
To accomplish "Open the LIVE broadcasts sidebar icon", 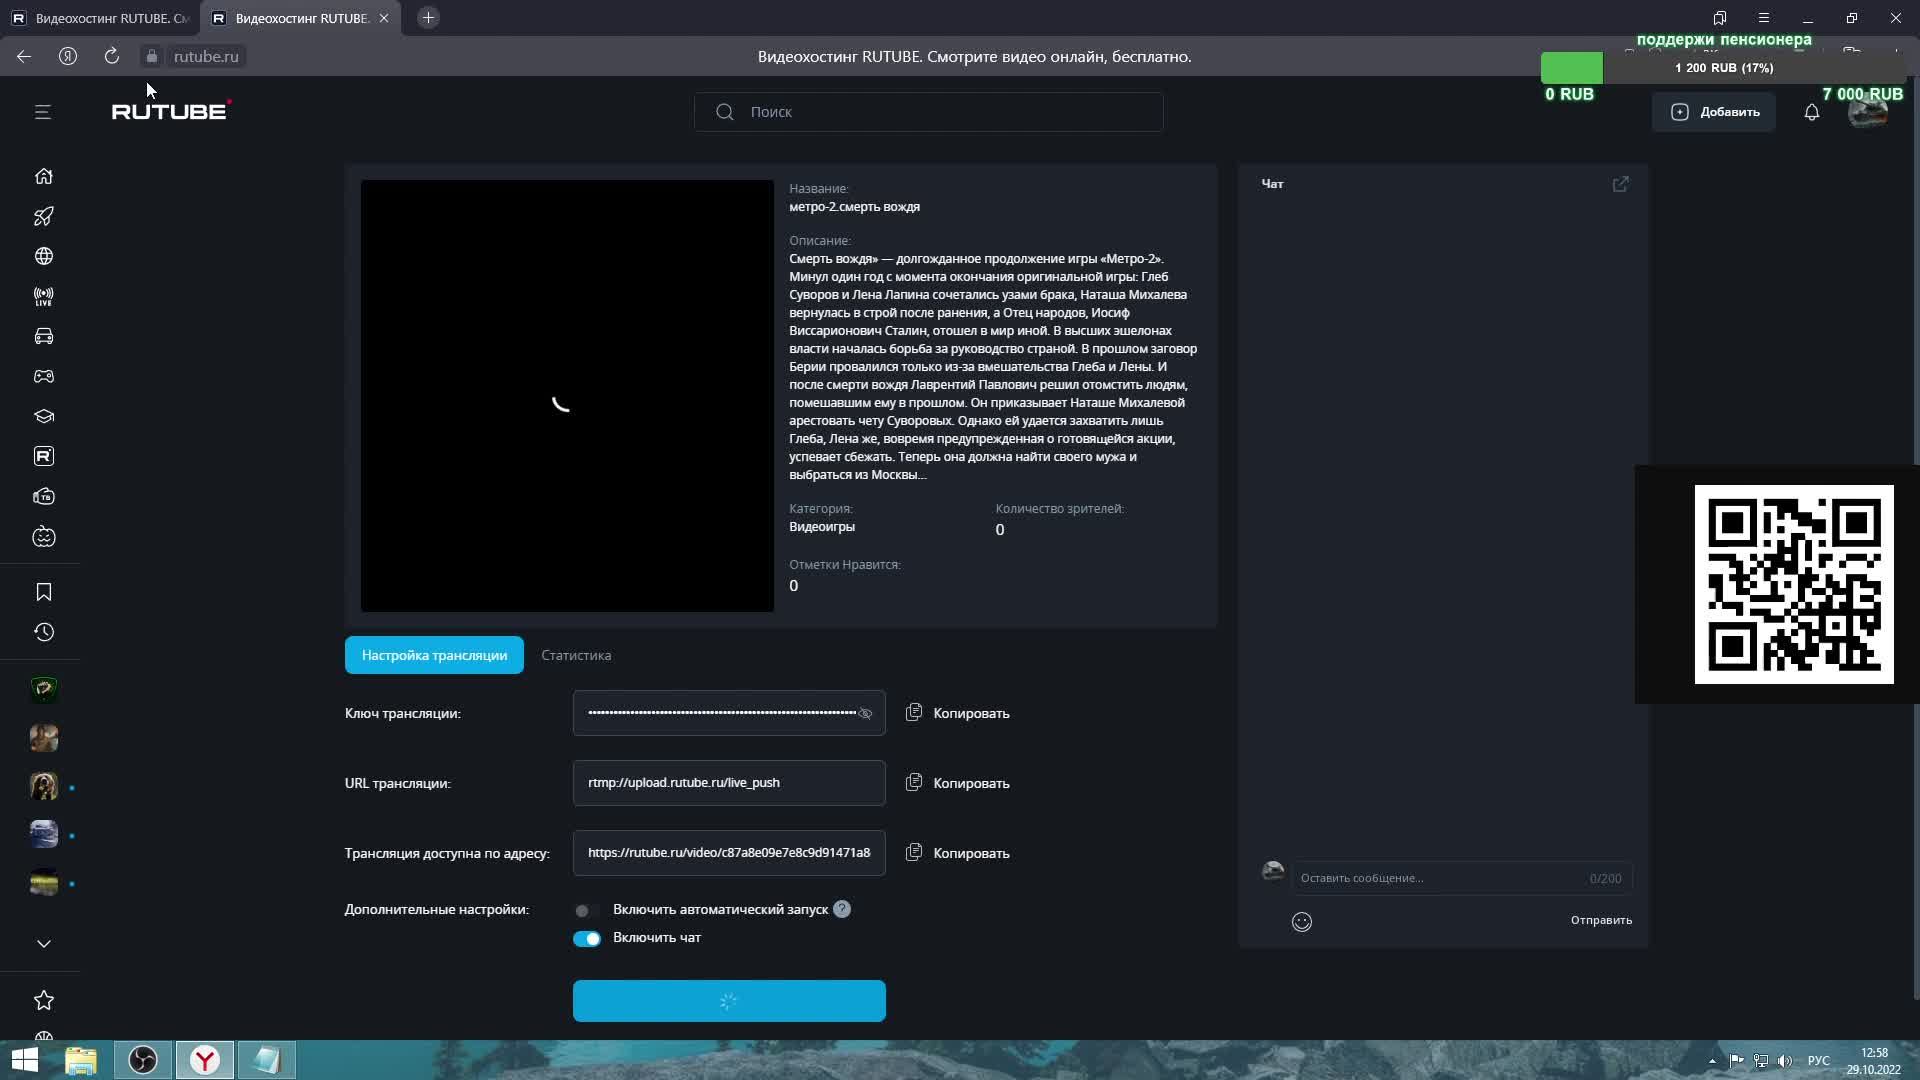I will (44, 296).
